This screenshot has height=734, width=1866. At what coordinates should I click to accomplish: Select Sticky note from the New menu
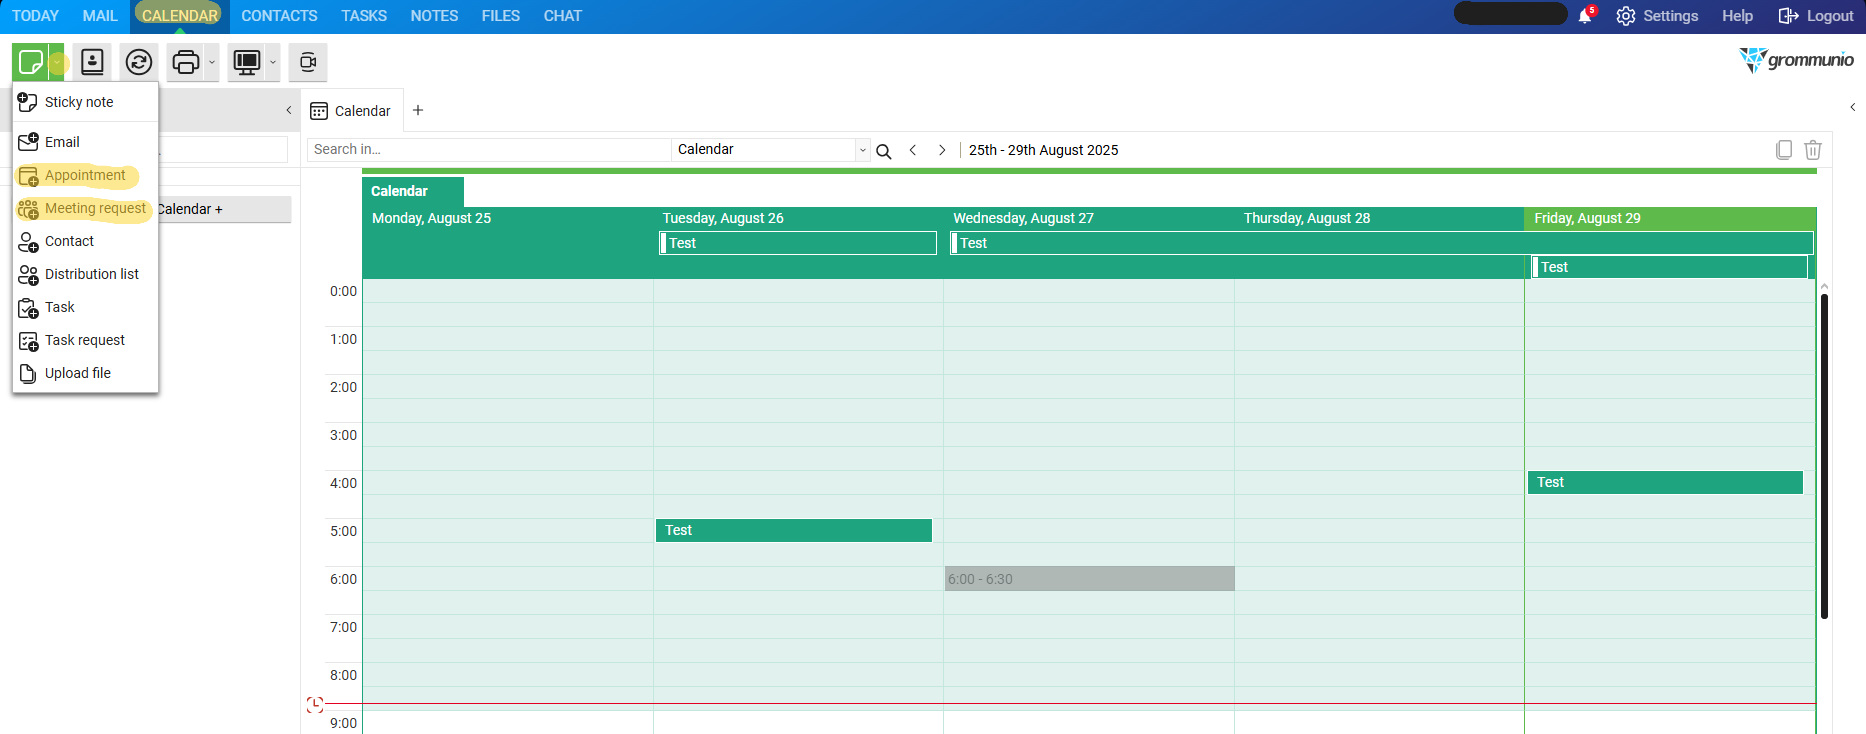tap(85, 102)
